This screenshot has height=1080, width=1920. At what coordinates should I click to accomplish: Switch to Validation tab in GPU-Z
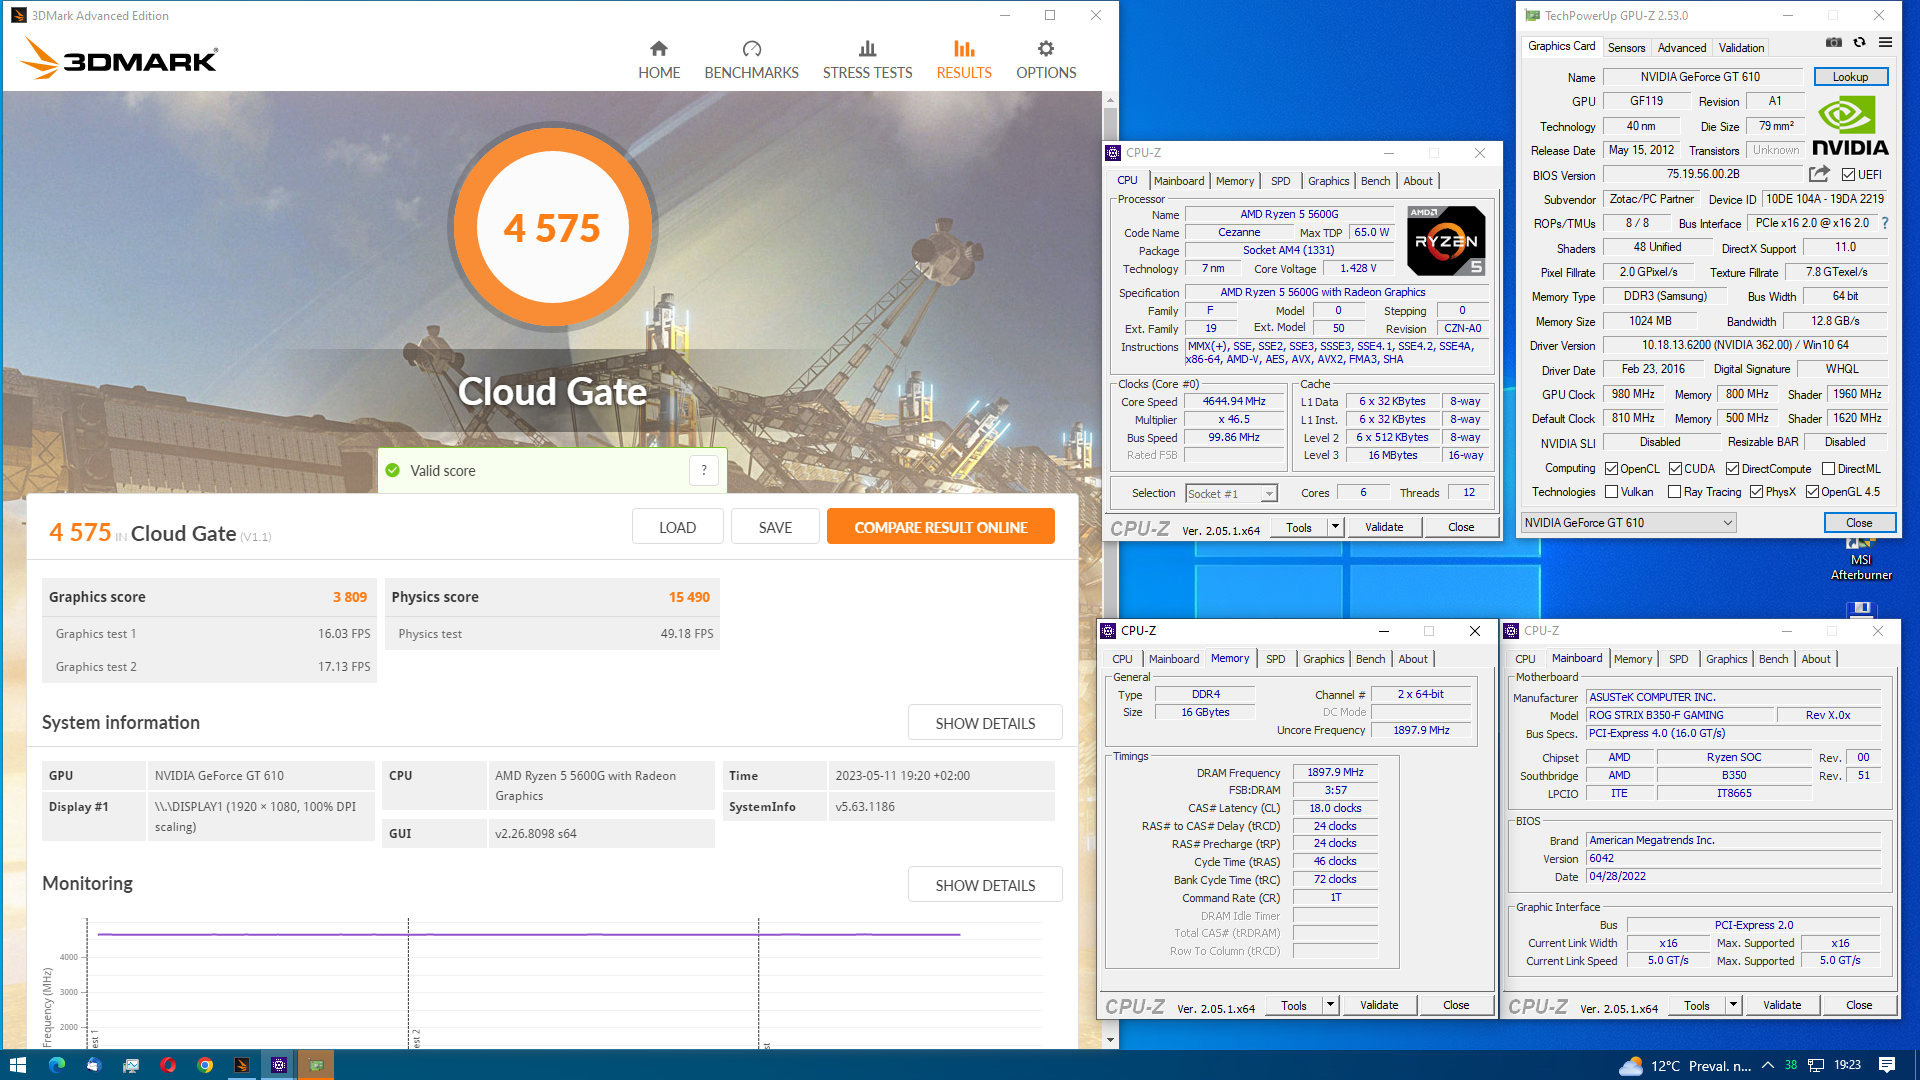click(1741, 47)
